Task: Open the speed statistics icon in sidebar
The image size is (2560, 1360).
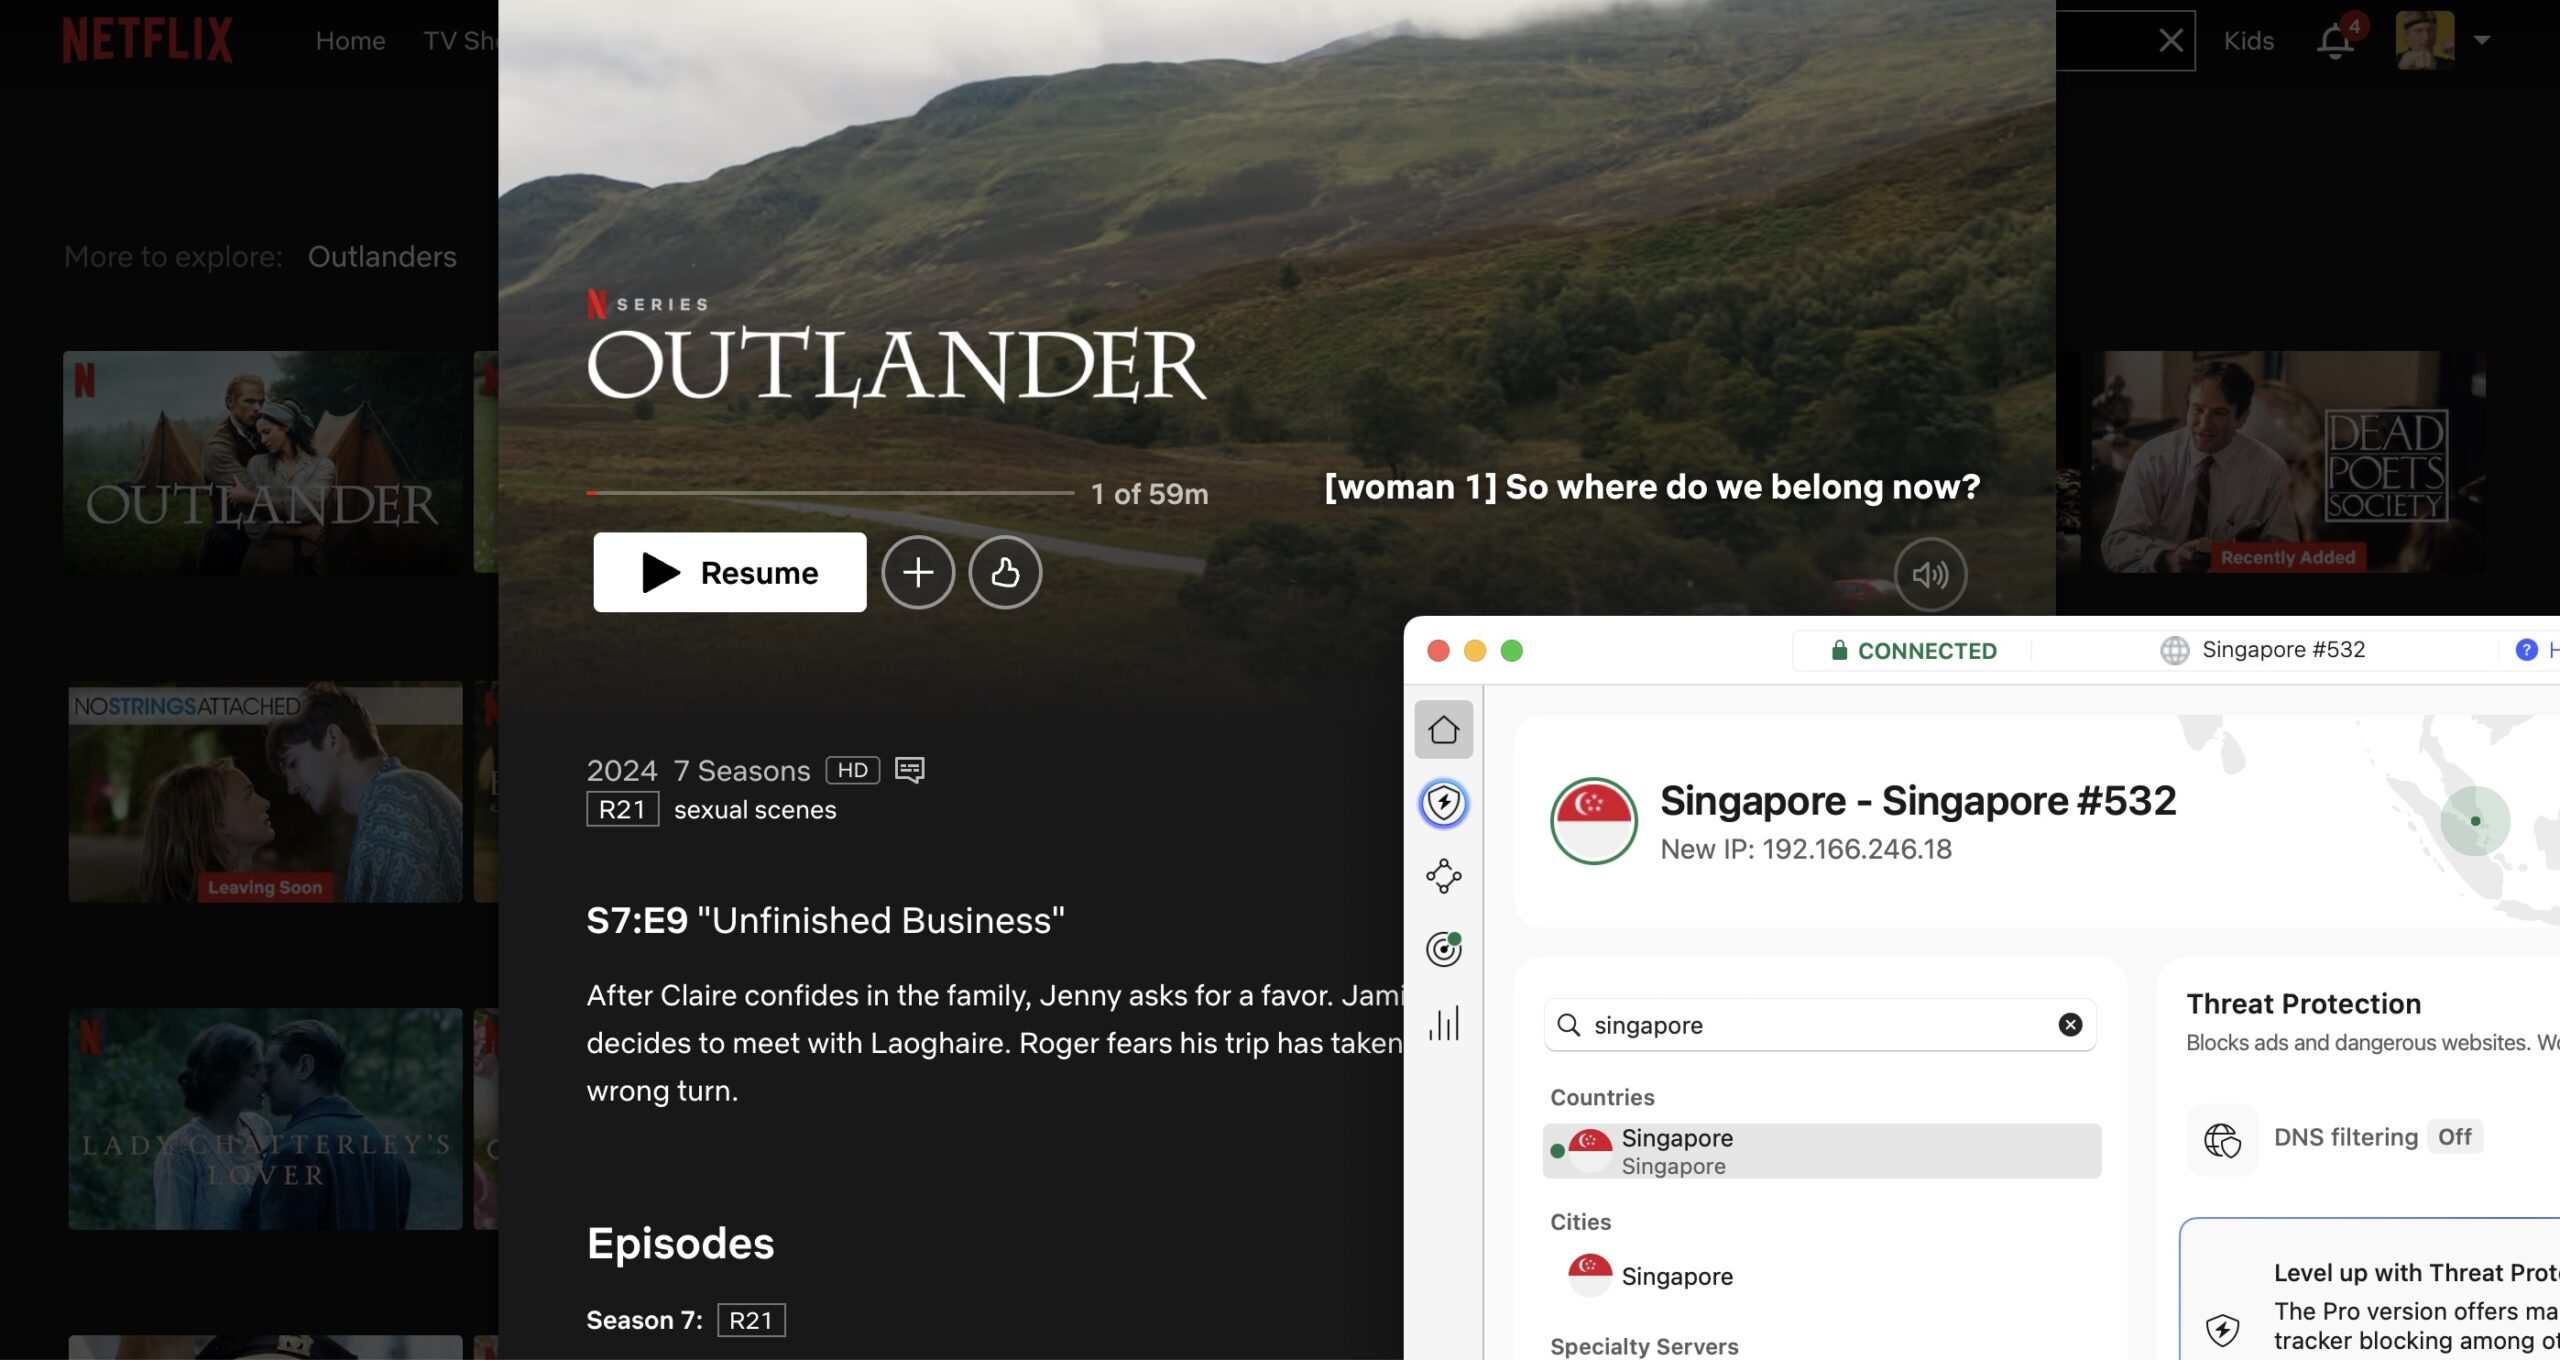Action: [x=1443, y=1023]
